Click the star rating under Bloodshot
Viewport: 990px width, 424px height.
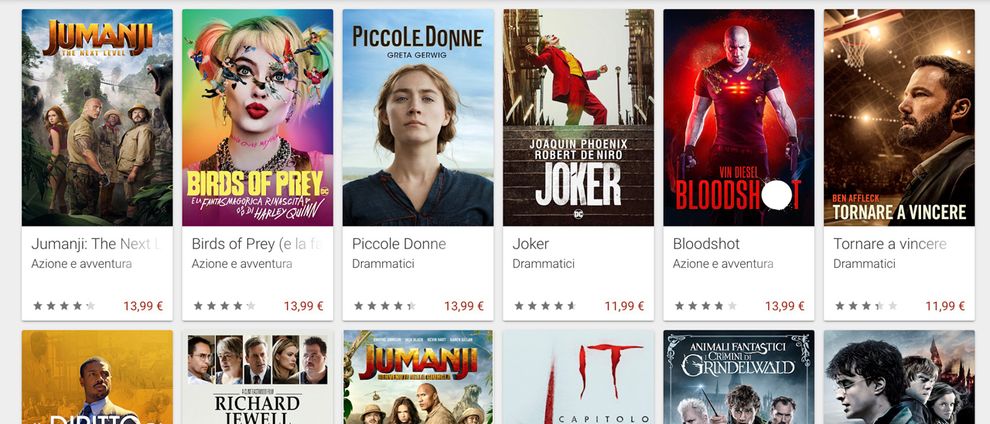pos(705,306)
